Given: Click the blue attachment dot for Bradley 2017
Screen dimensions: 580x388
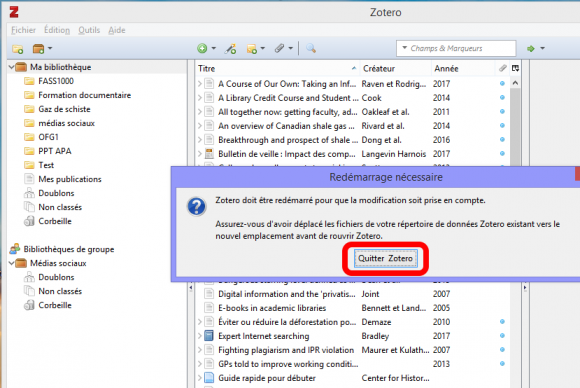Looking at the screenshot, I should click(502, 336).
